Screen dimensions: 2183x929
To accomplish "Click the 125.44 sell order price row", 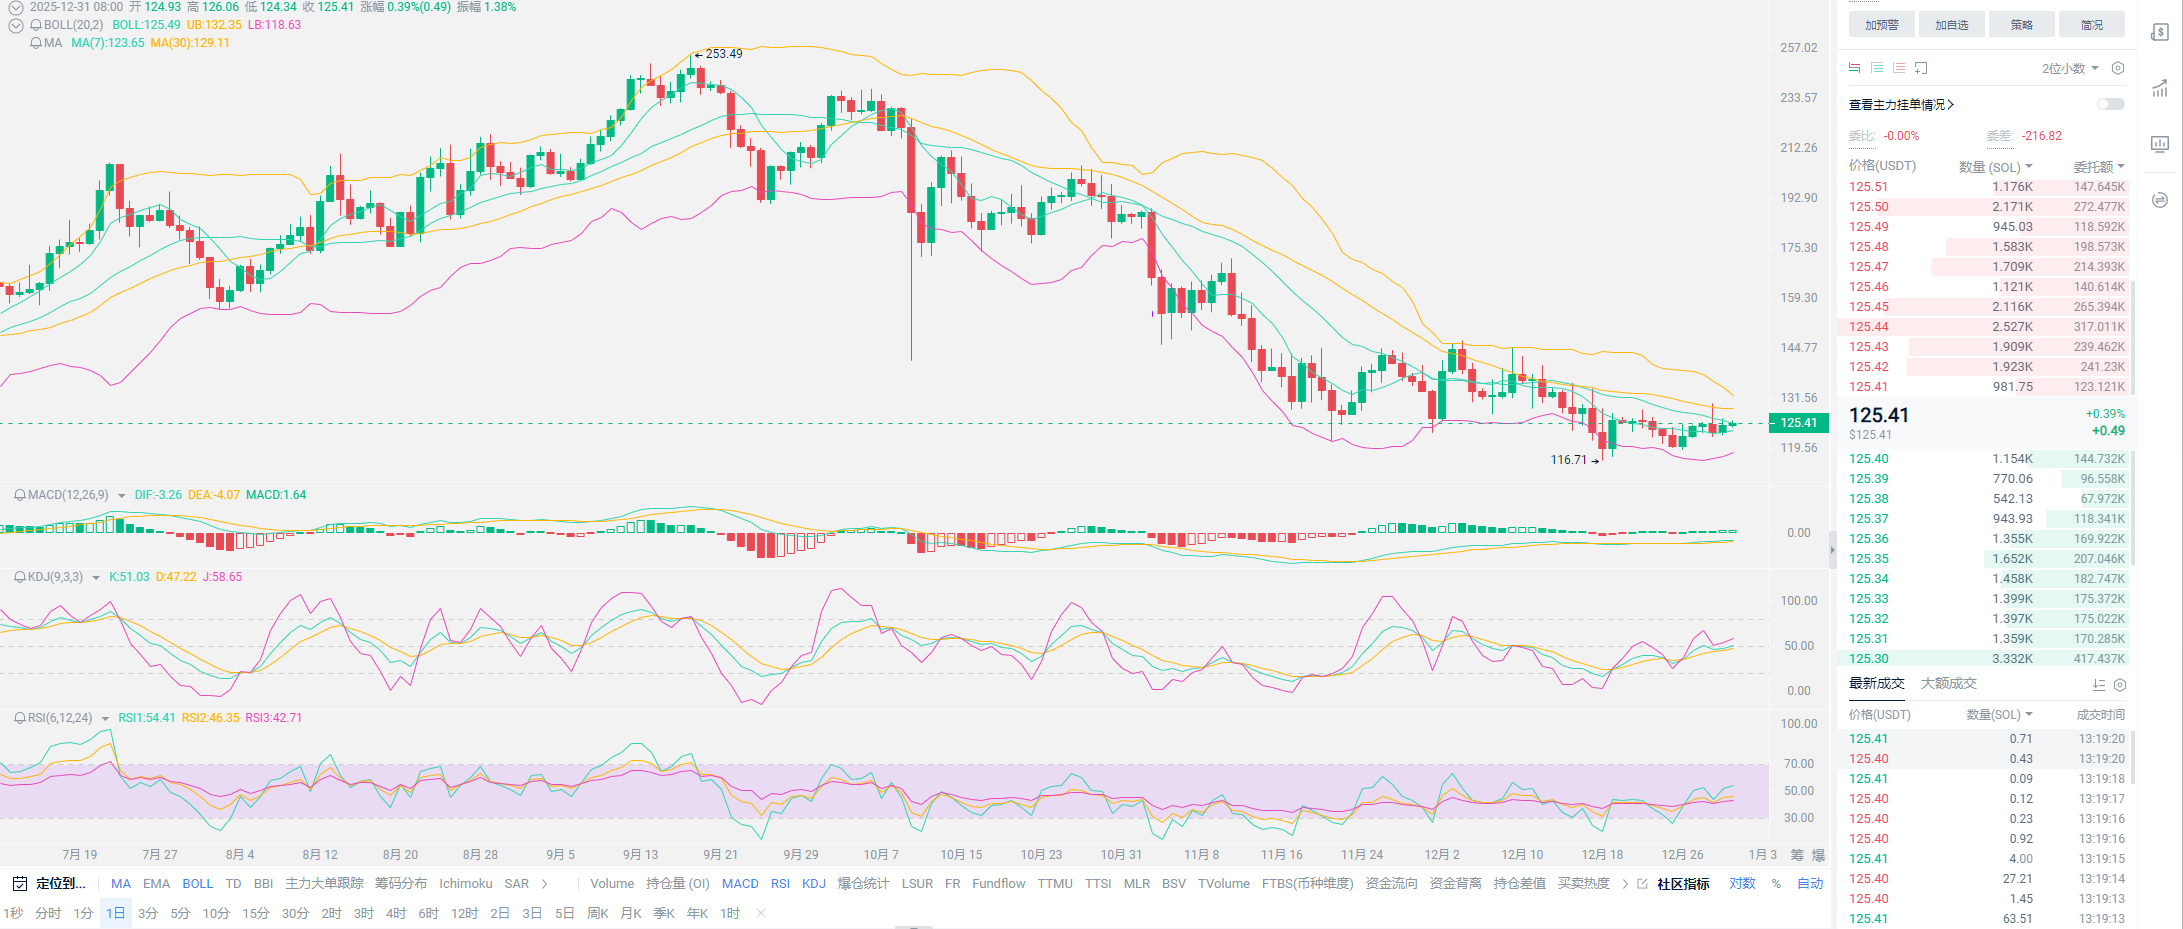I will pos(1868,327).
